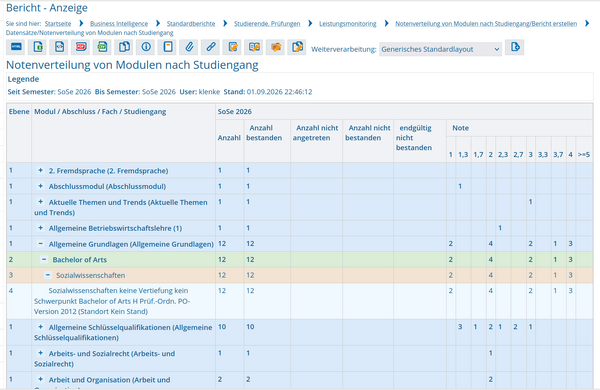Go to Startseite breadcrumb link
Viewport: 600px width, 390px height.
[58, 24]
